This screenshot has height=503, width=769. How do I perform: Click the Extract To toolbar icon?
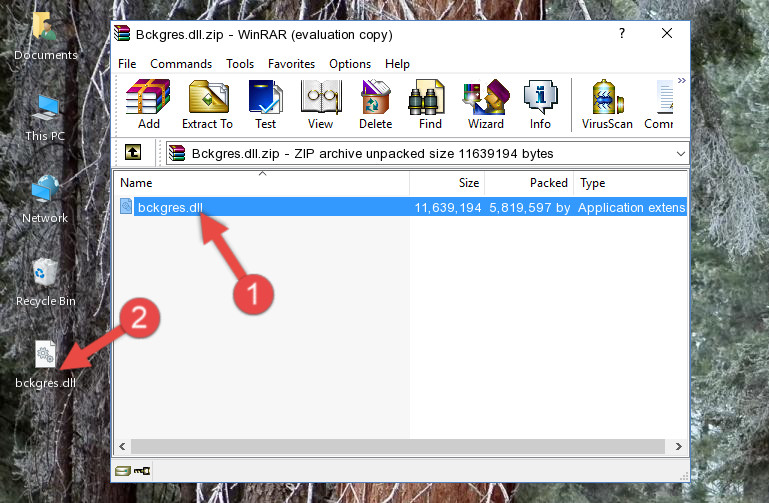tap(207, 104)
